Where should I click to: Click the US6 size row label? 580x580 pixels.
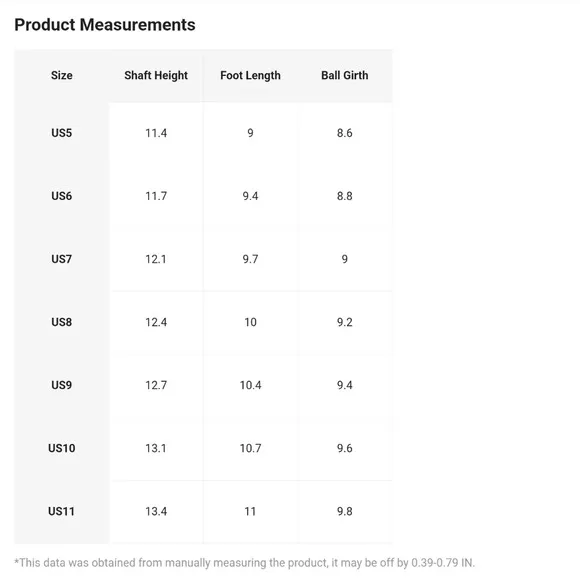pyautogui.click(x=62, y=196)
